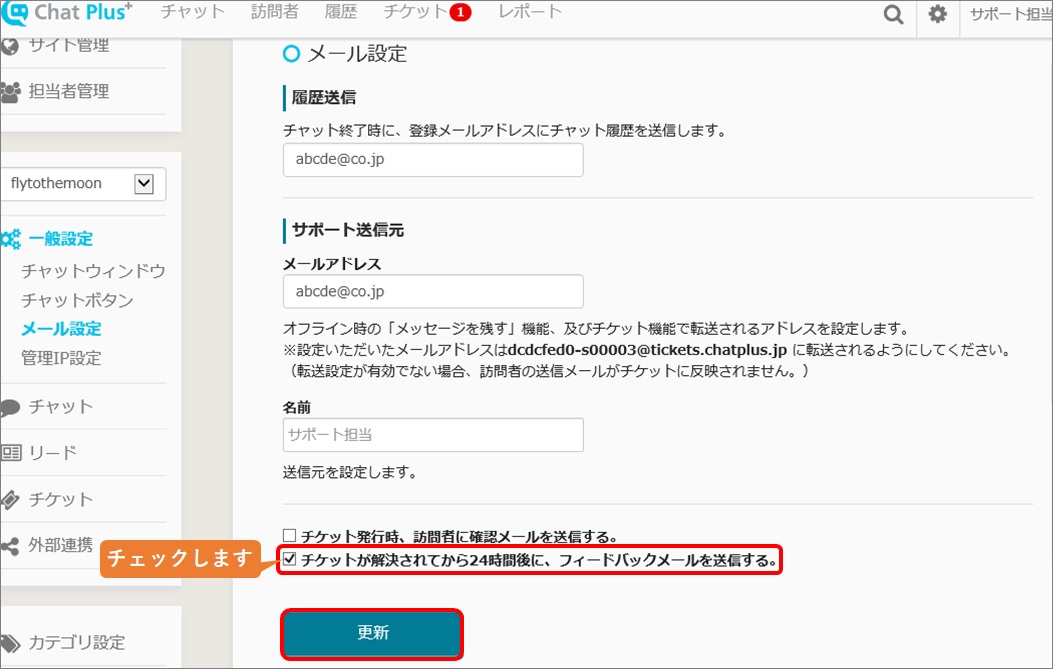1053x669 pixels.
Task: Click the サポート送信元 メールアドレス field
Action: click(x=433, y=292)
